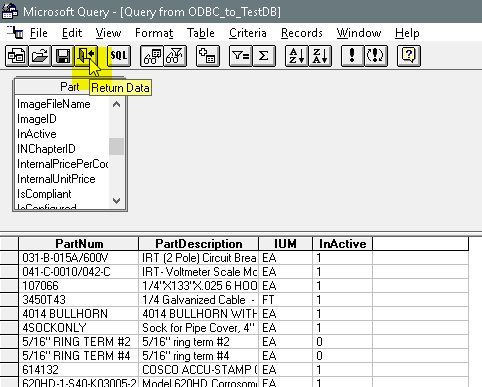Click the cell 614132

pyautogui.click(x=79, y=370)
